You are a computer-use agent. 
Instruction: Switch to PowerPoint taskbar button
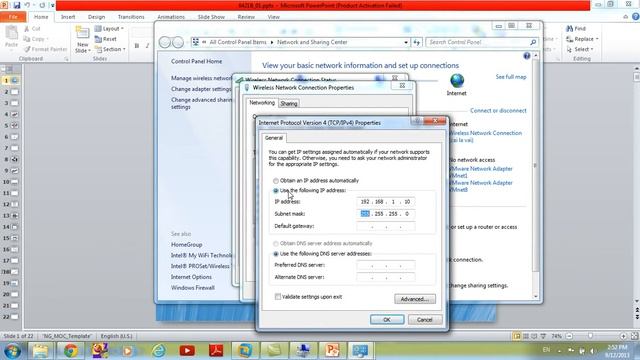332,351
